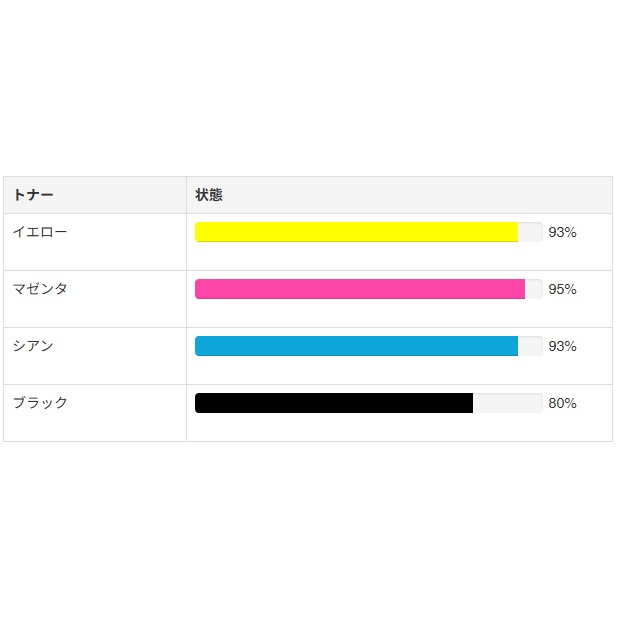Image resolution: width=617 pixels, height=617 pixels.
Task: Click the cyan toner level bar
Action: 356,346
